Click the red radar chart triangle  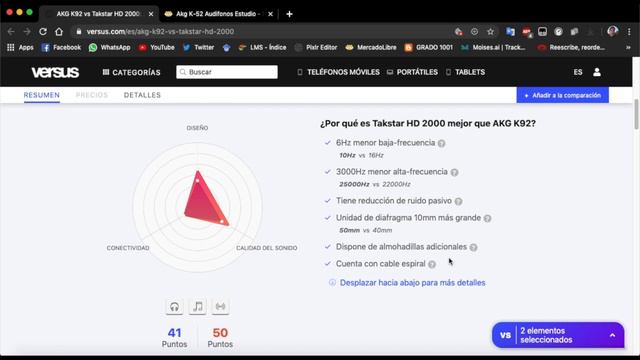pyautogui.click(x=204, y=202)
